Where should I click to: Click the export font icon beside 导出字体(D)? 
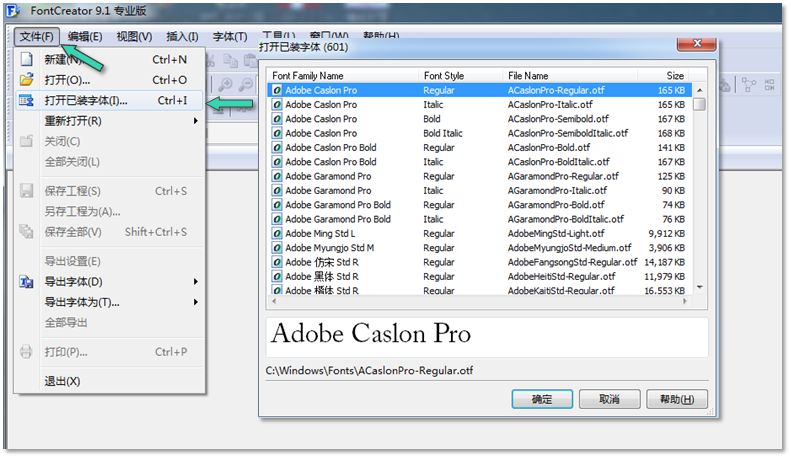point(26,281)
